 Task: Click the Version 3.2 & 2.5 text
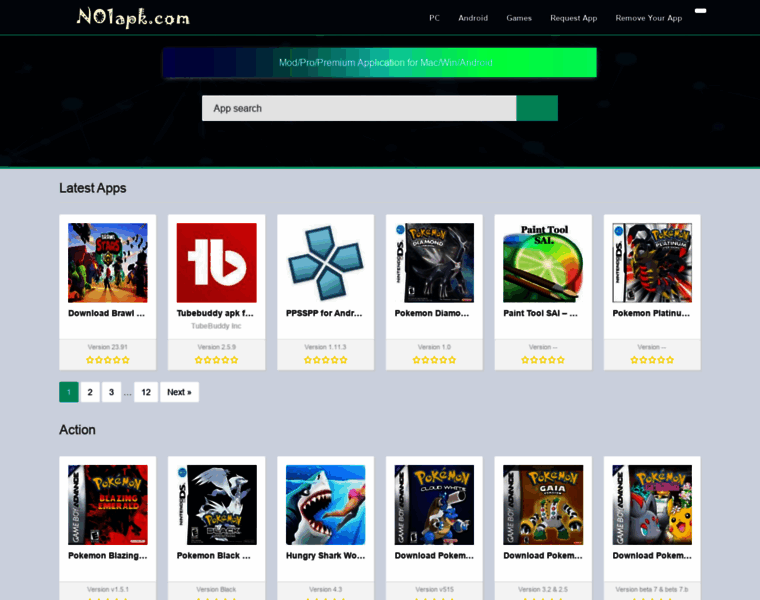pos(543,589)
